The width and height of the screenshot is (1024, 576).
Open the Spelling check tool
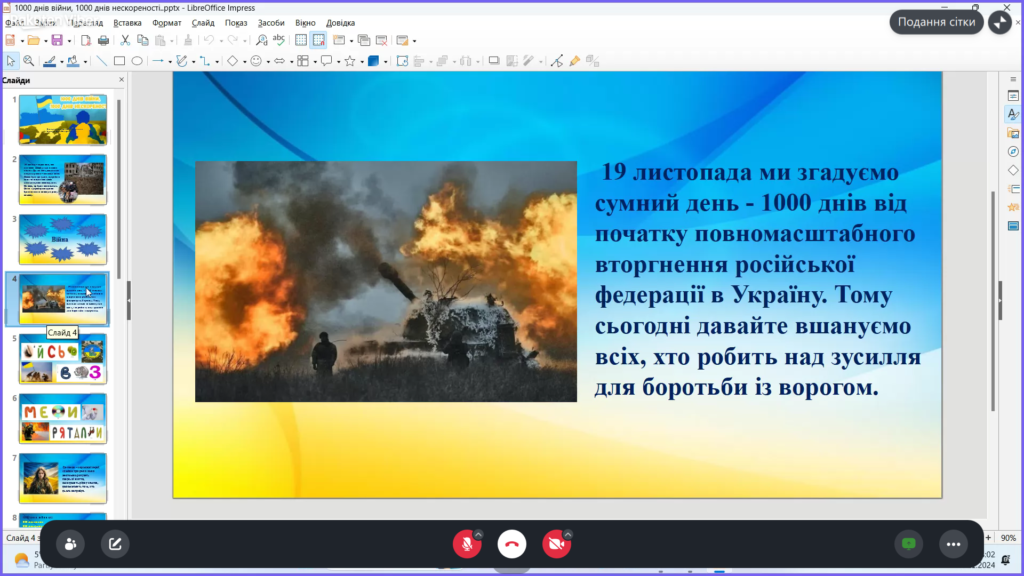279,40
